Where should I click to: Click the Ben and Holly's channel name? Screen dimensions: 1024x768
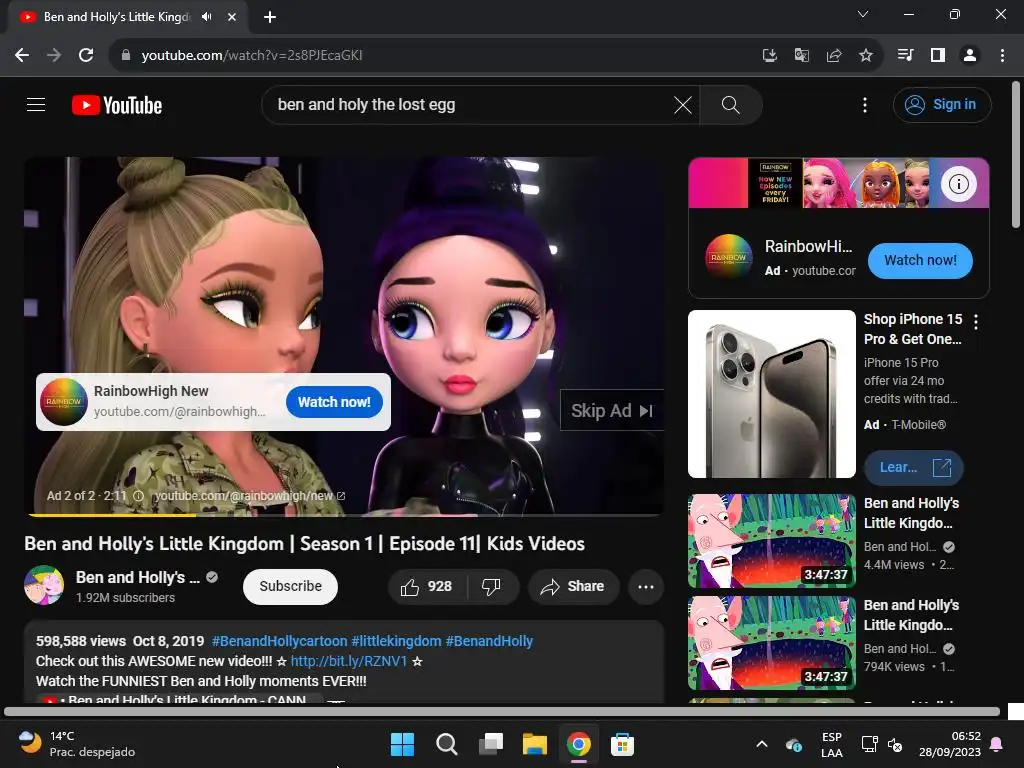point(138,577)
